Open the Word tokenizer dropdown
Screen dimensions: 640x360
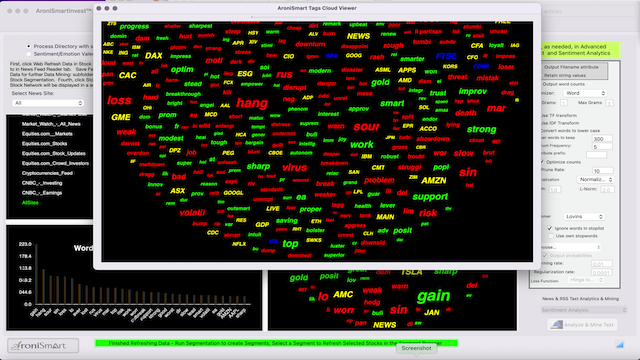tap(585, 93)
